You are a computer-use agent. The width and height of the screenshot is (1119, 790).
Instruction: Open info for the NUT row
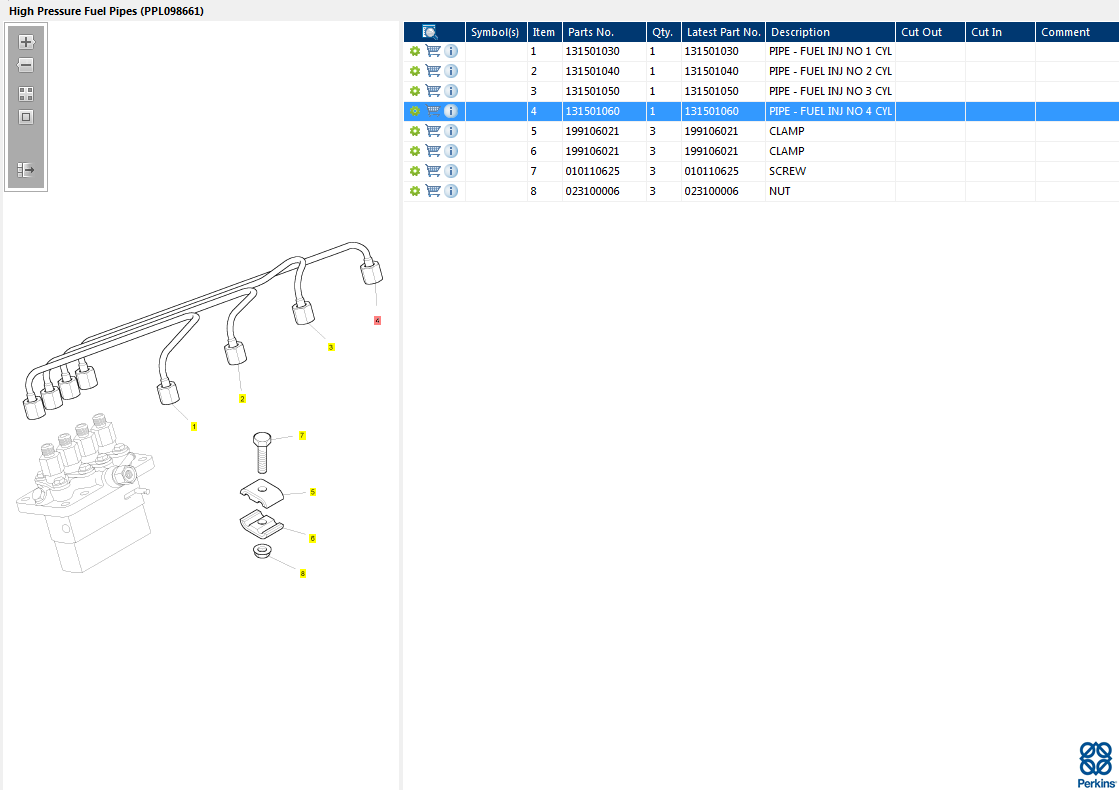451,191
